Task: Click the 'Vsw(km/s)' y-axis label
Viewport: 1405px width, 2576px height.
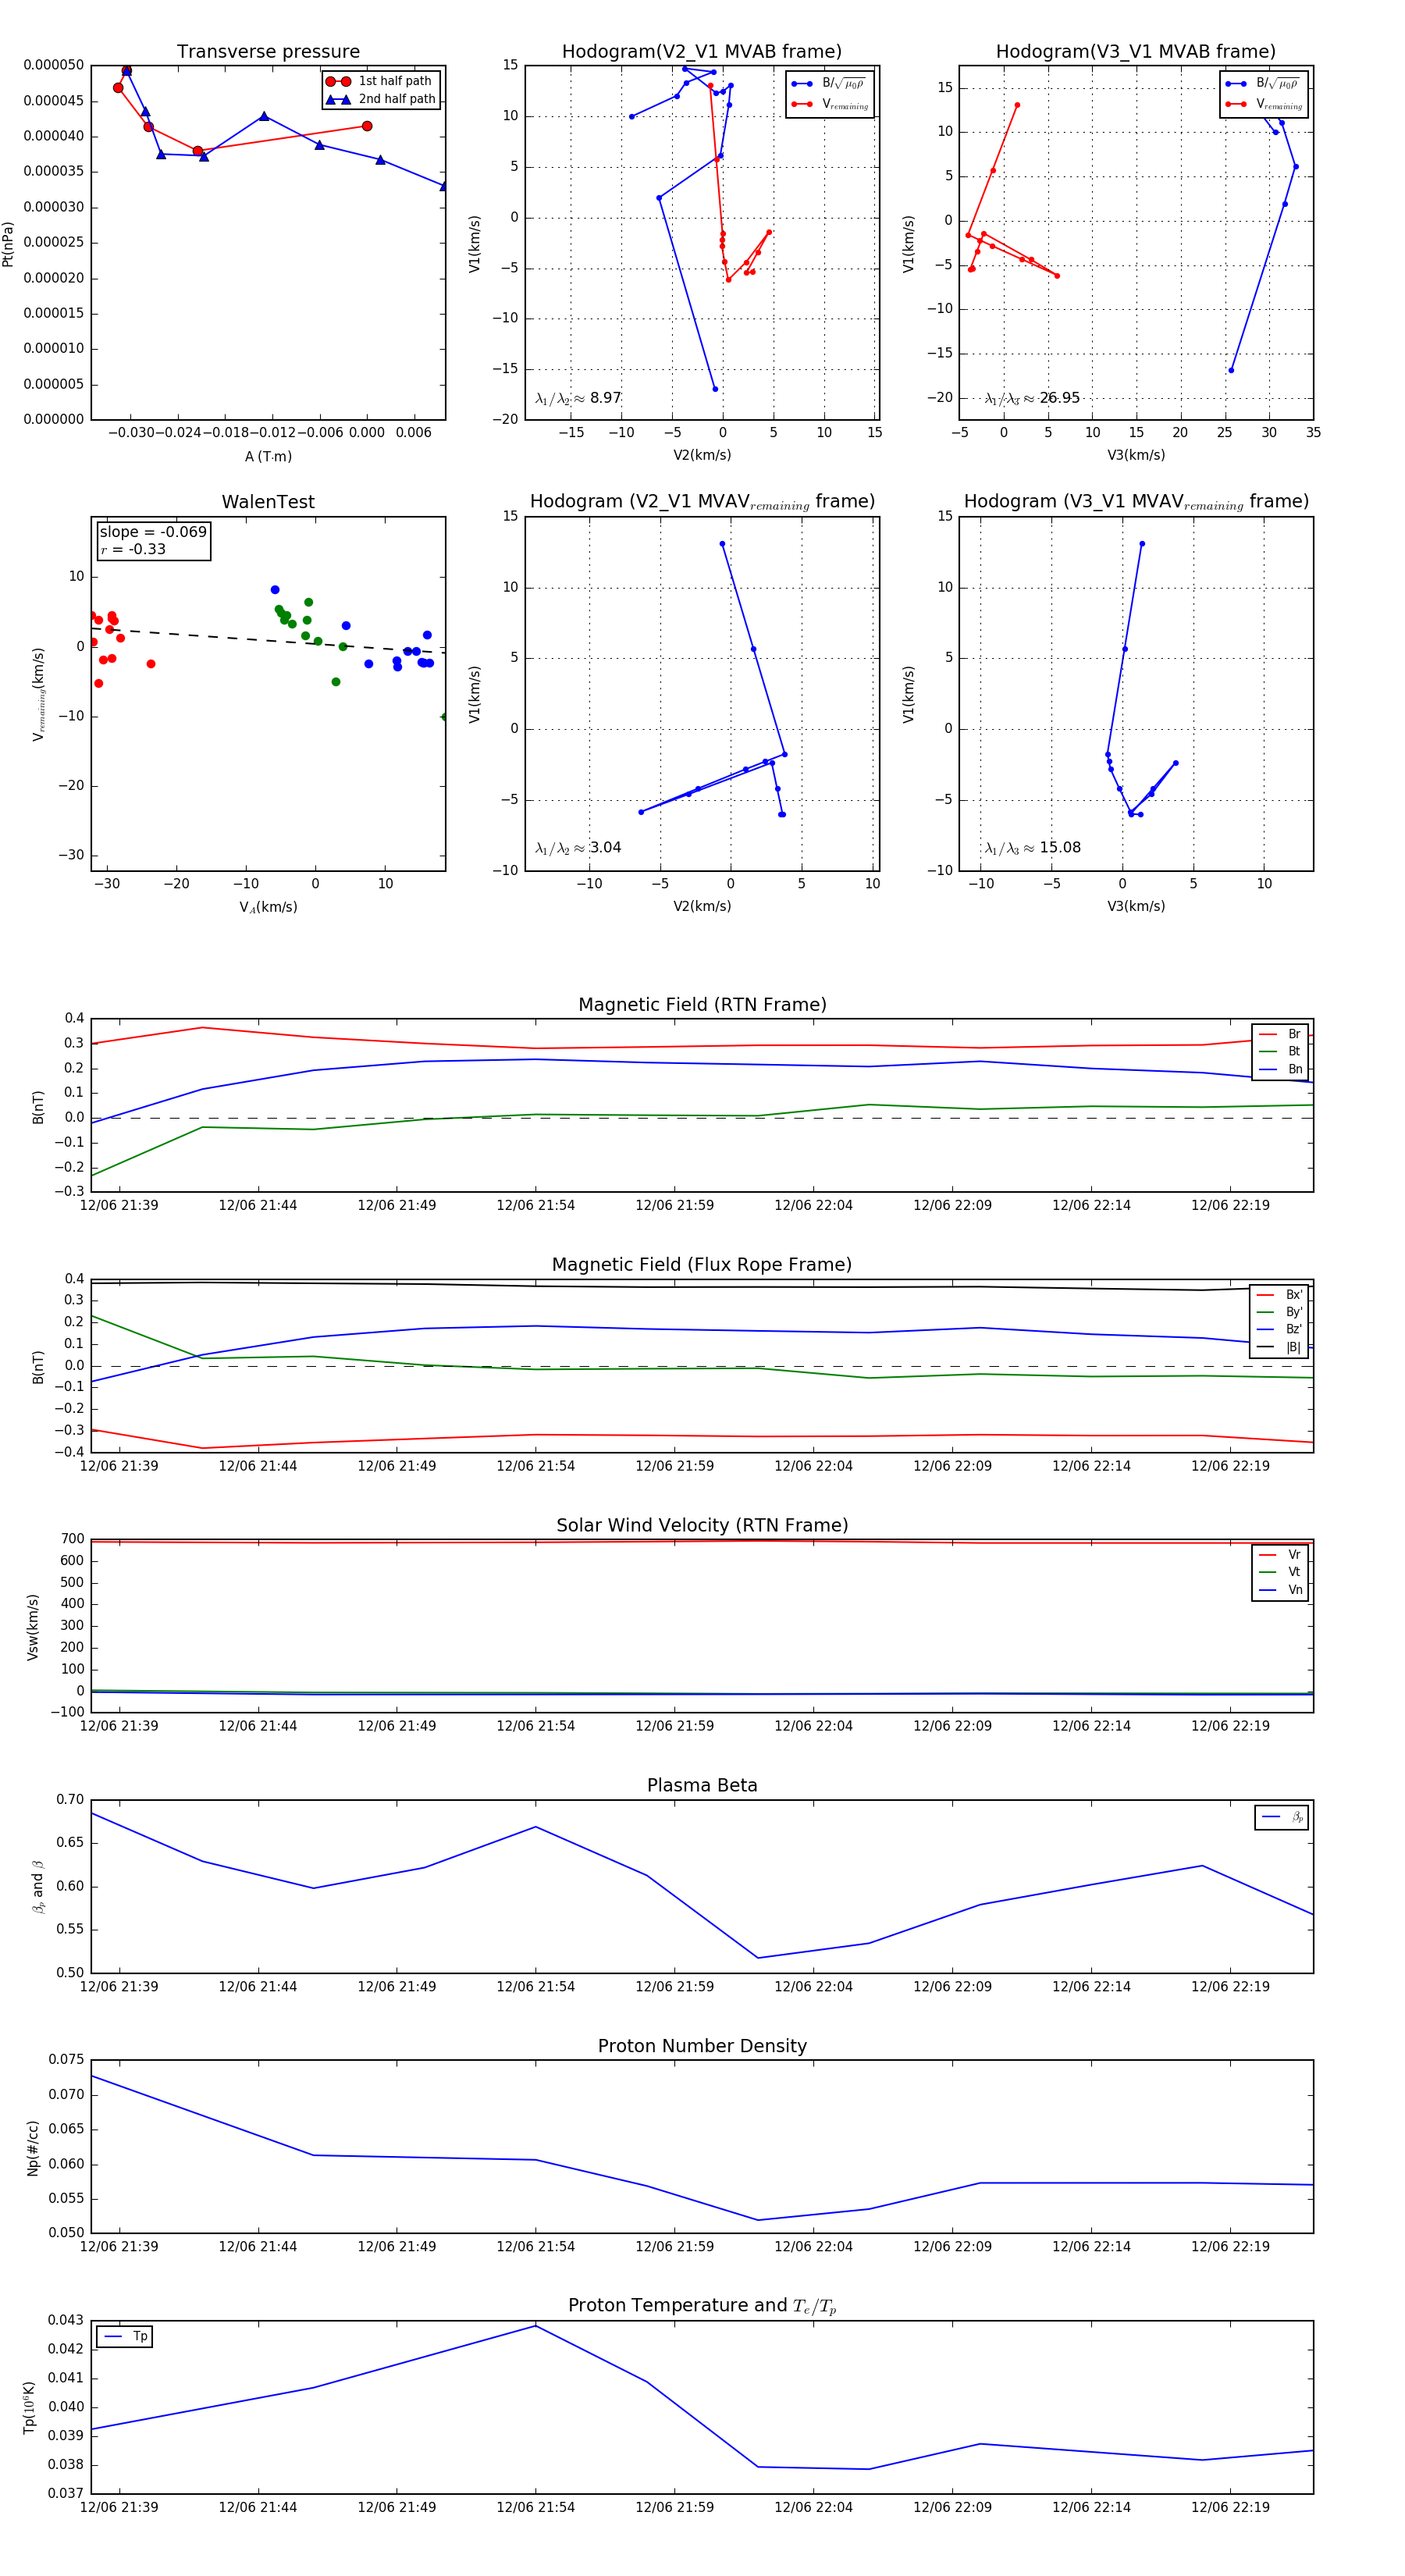Action: tap(33, 1626)
